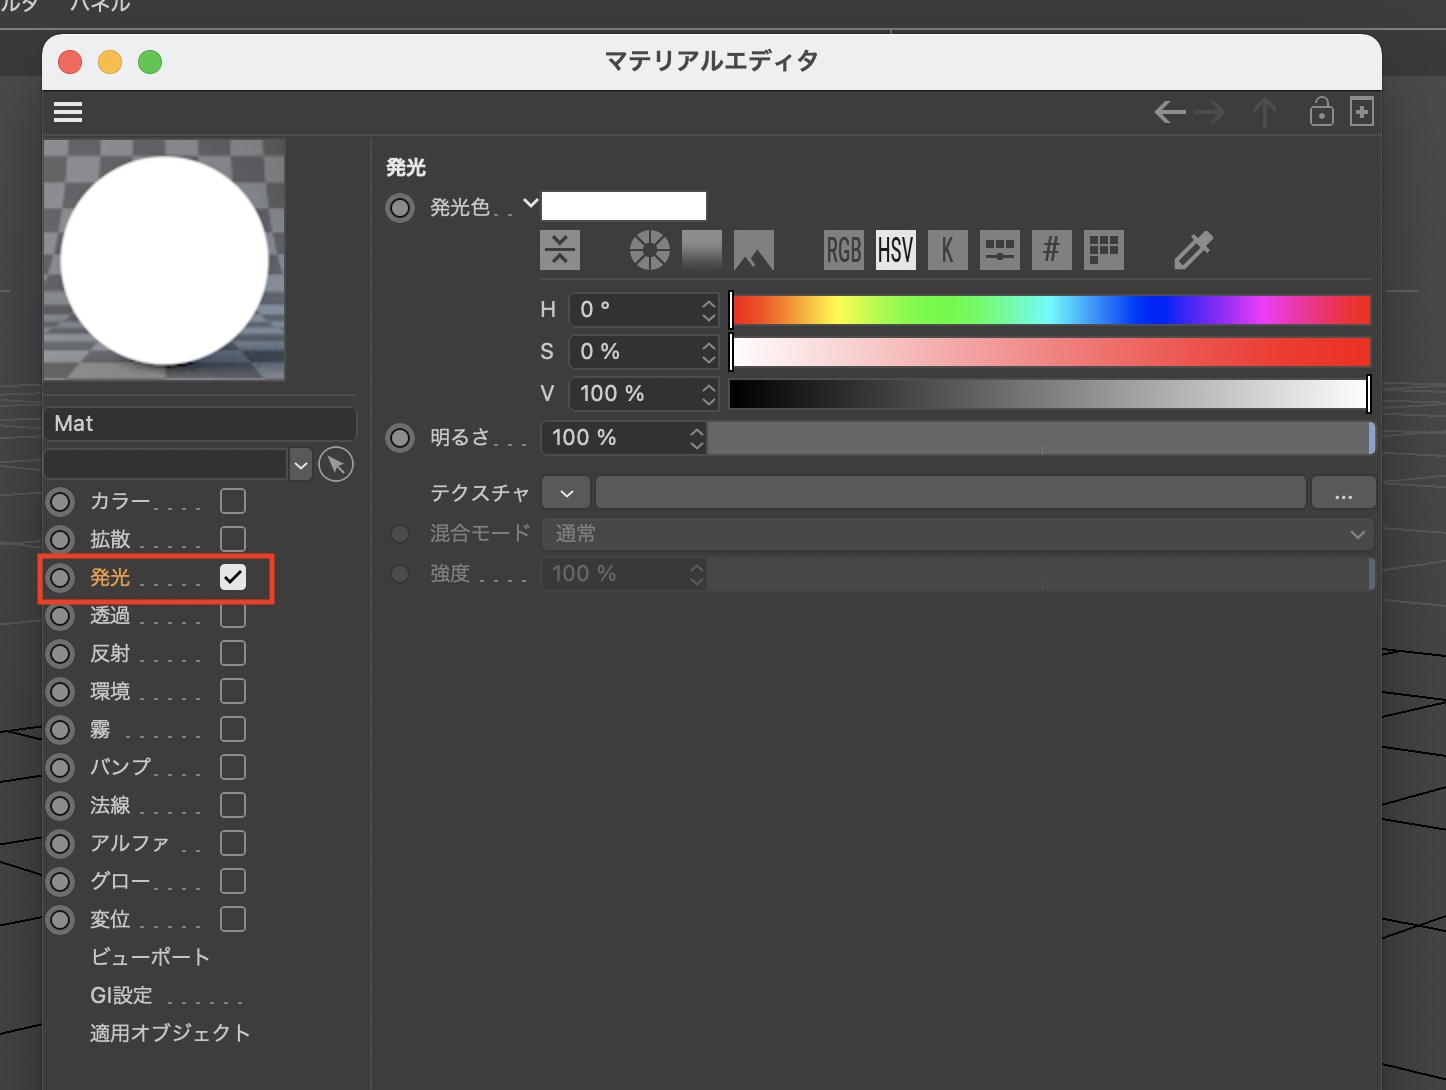The width and height of the screenshot is (1446, 1090).
Task: Open the ビューポート settings page
Action: (x=150, y=957)
